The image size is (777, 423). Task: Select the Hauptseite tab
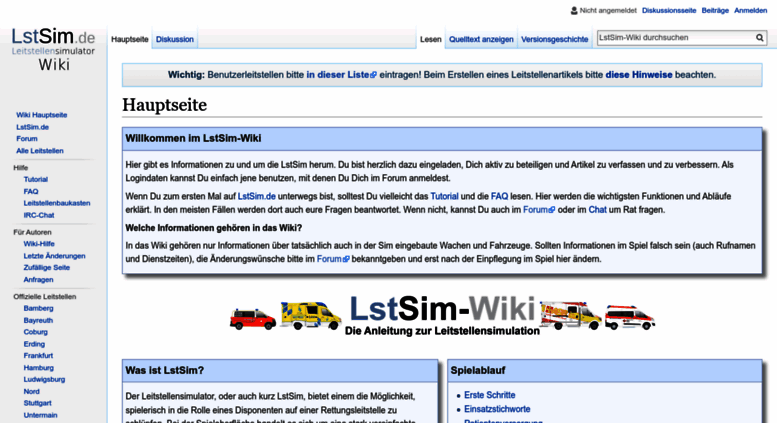(x=129, y=39)
